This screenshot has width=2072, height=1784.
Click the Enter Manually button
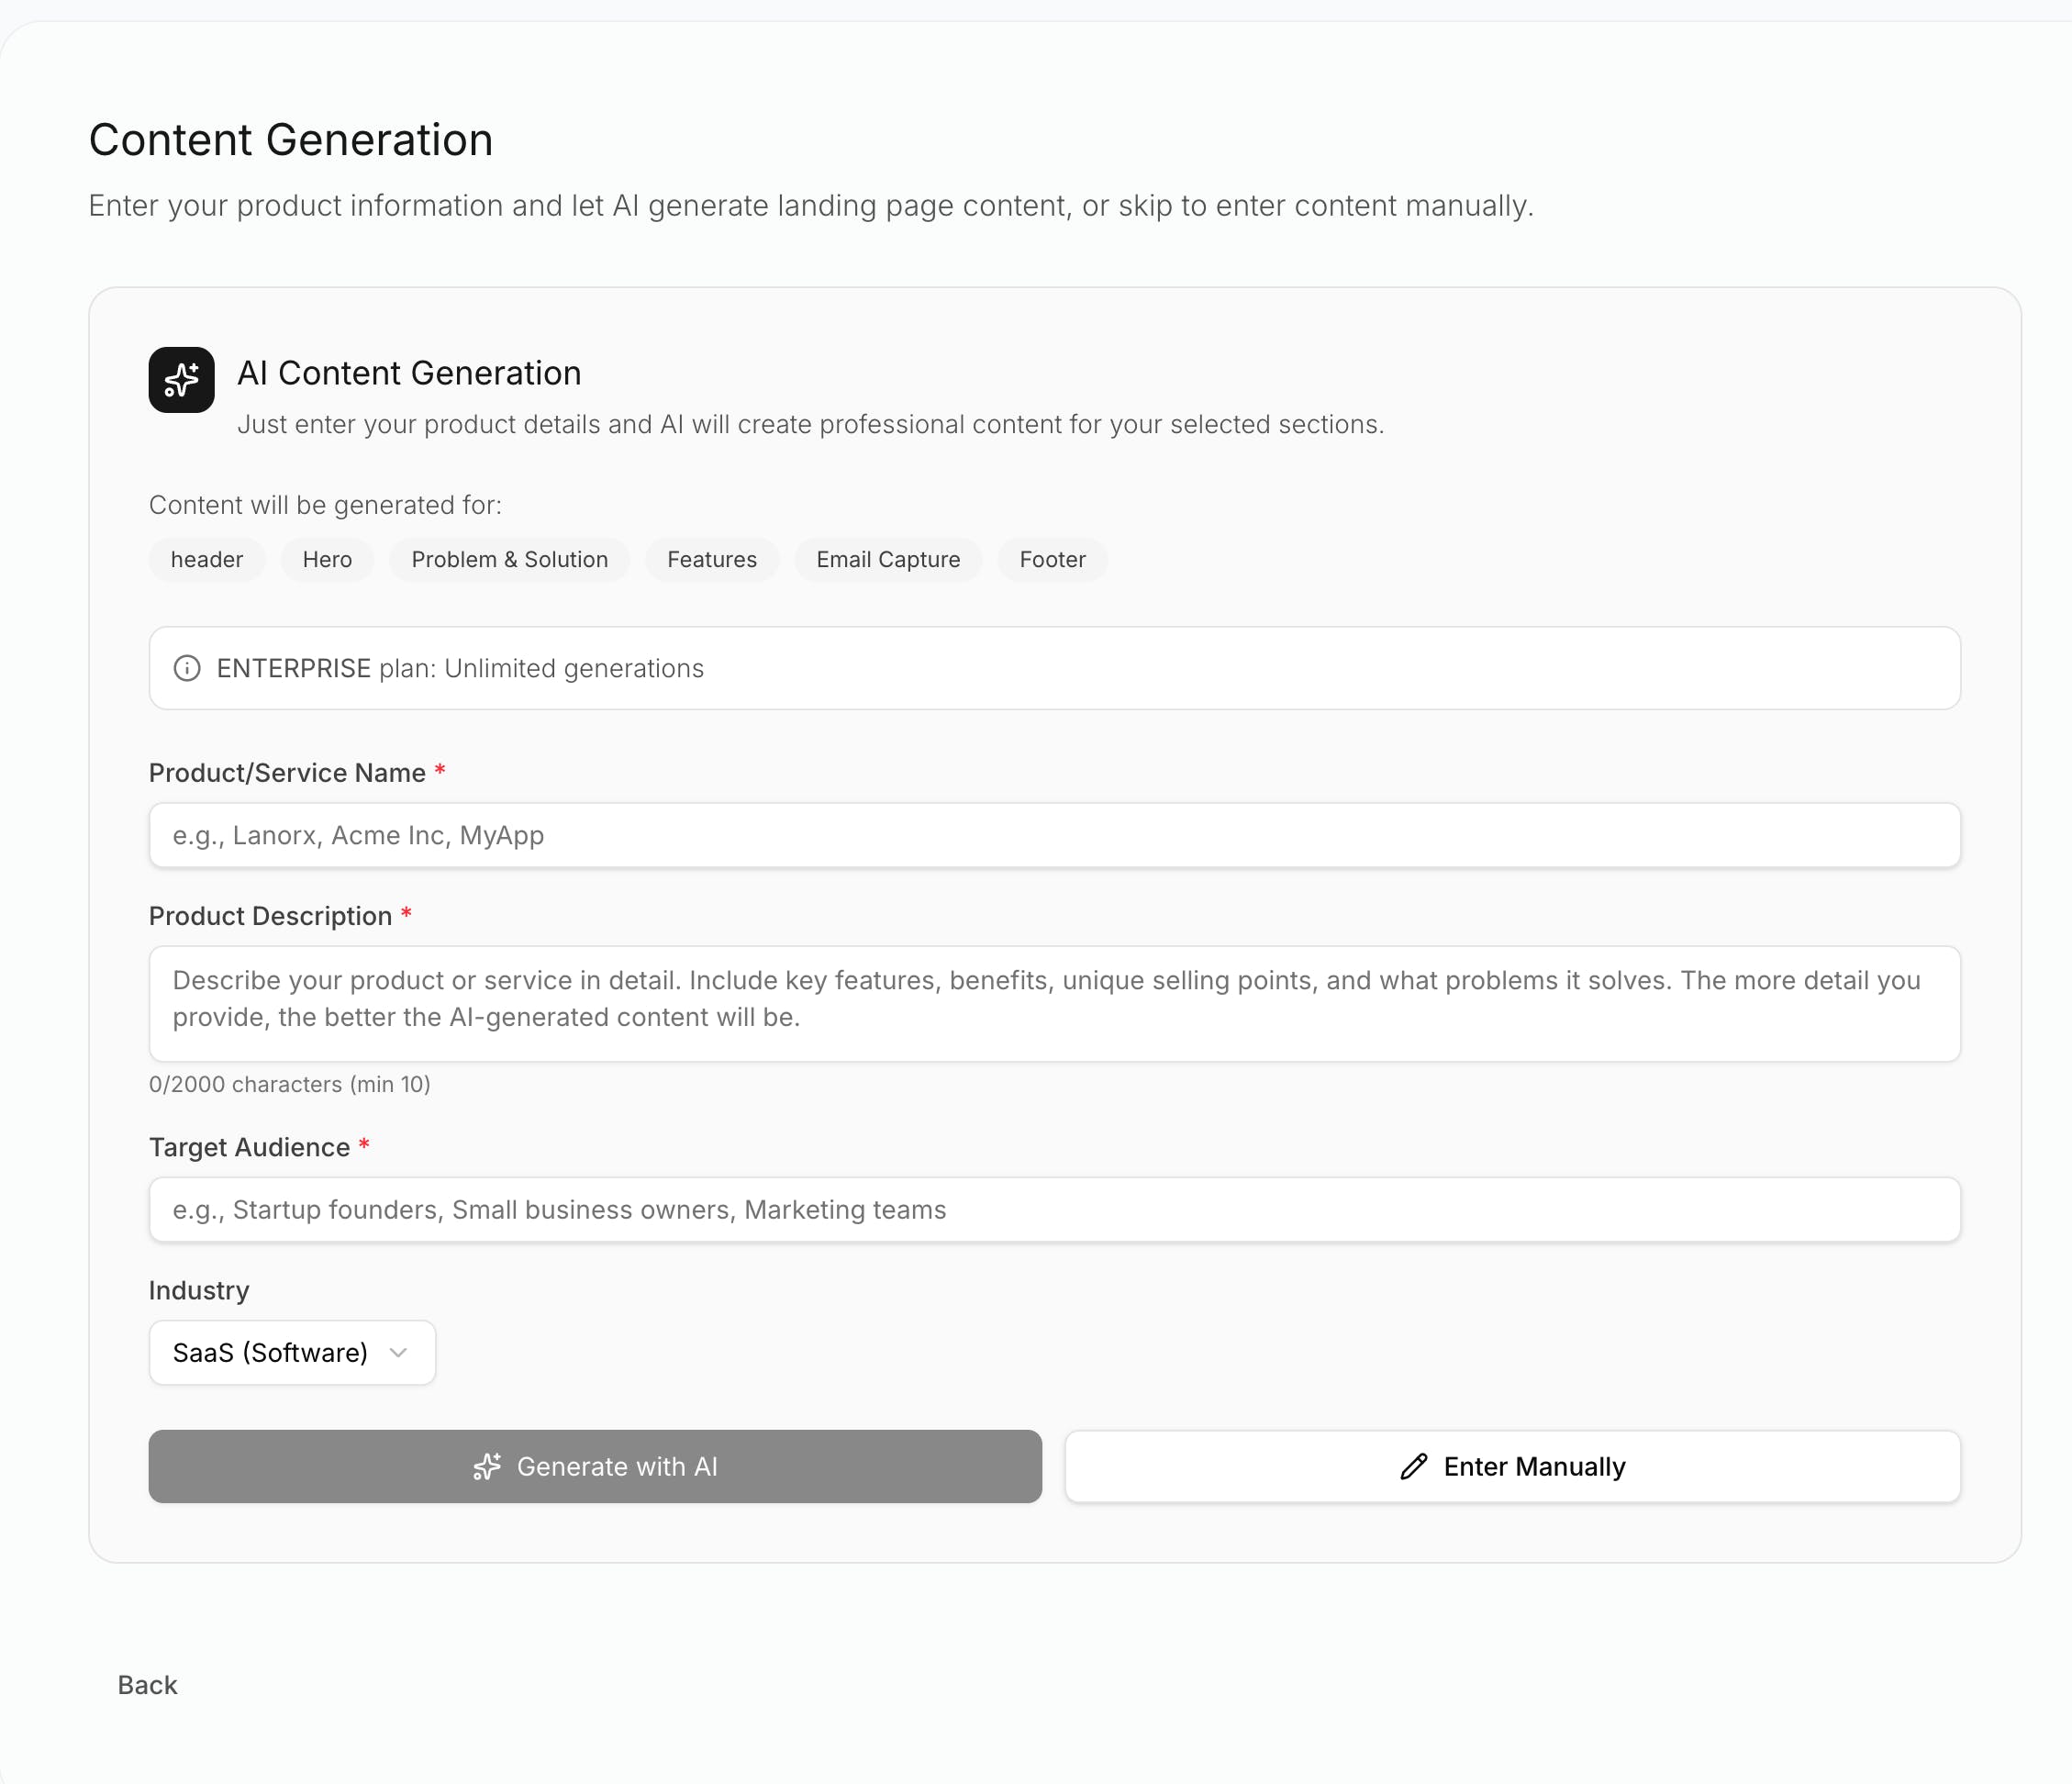coord(1512,1467)
